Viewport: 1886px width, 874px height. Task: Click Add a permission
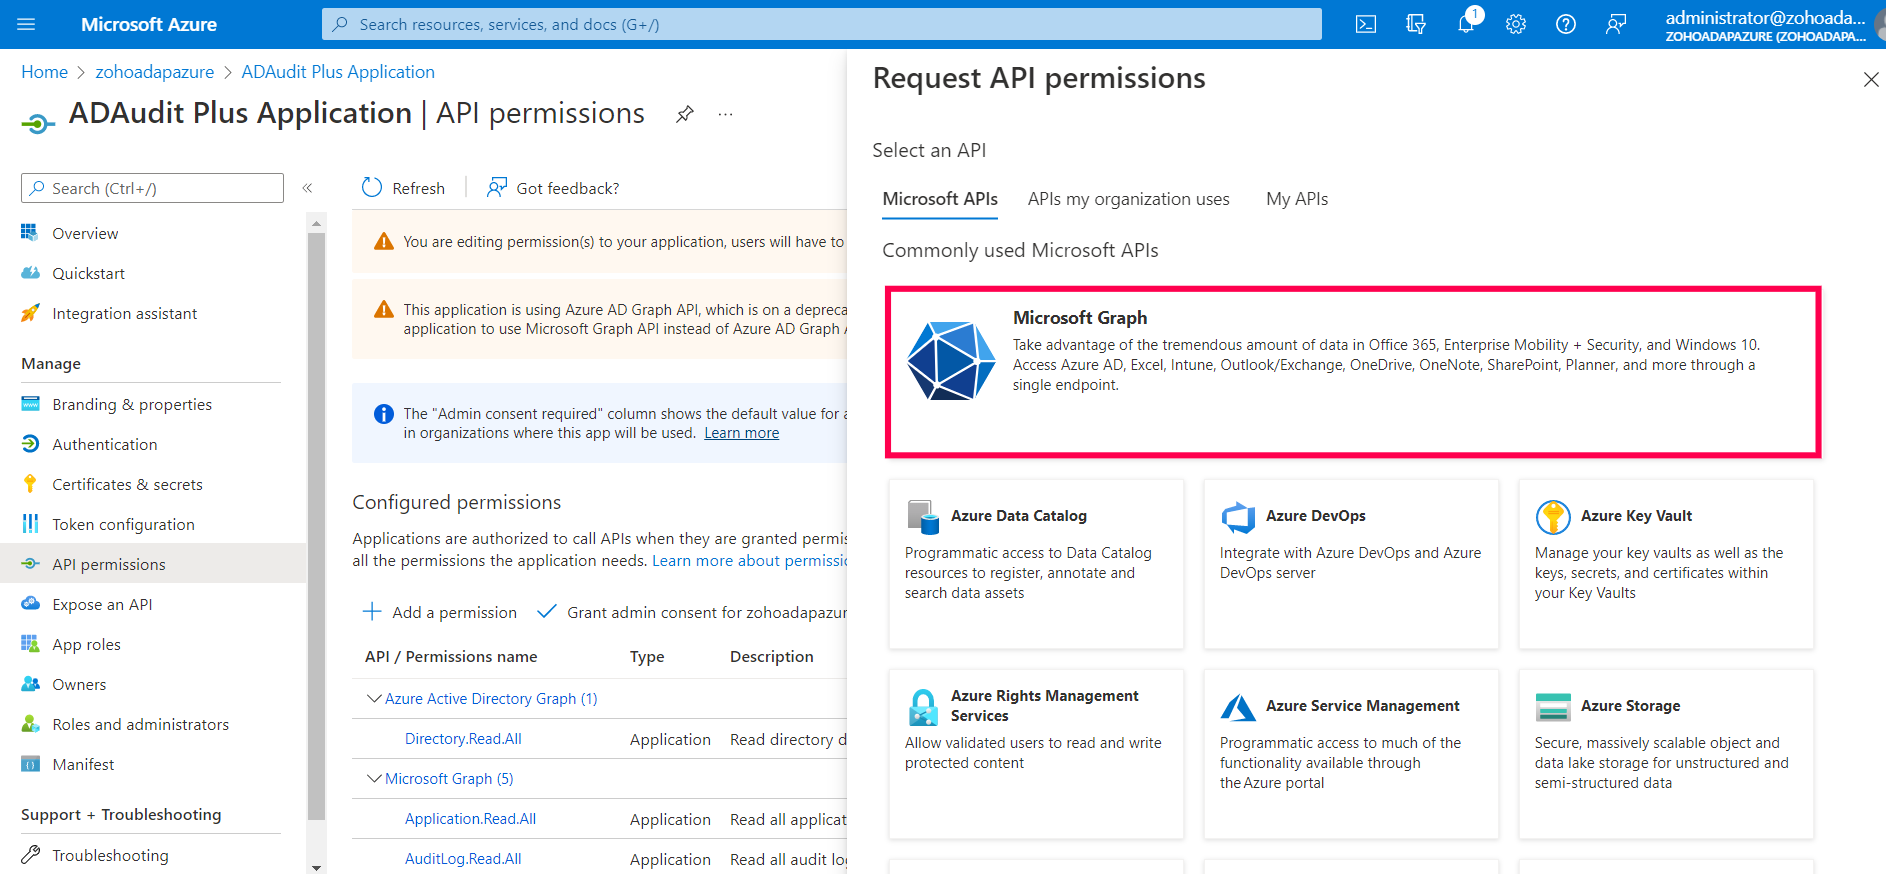click(x=440, y=612)
